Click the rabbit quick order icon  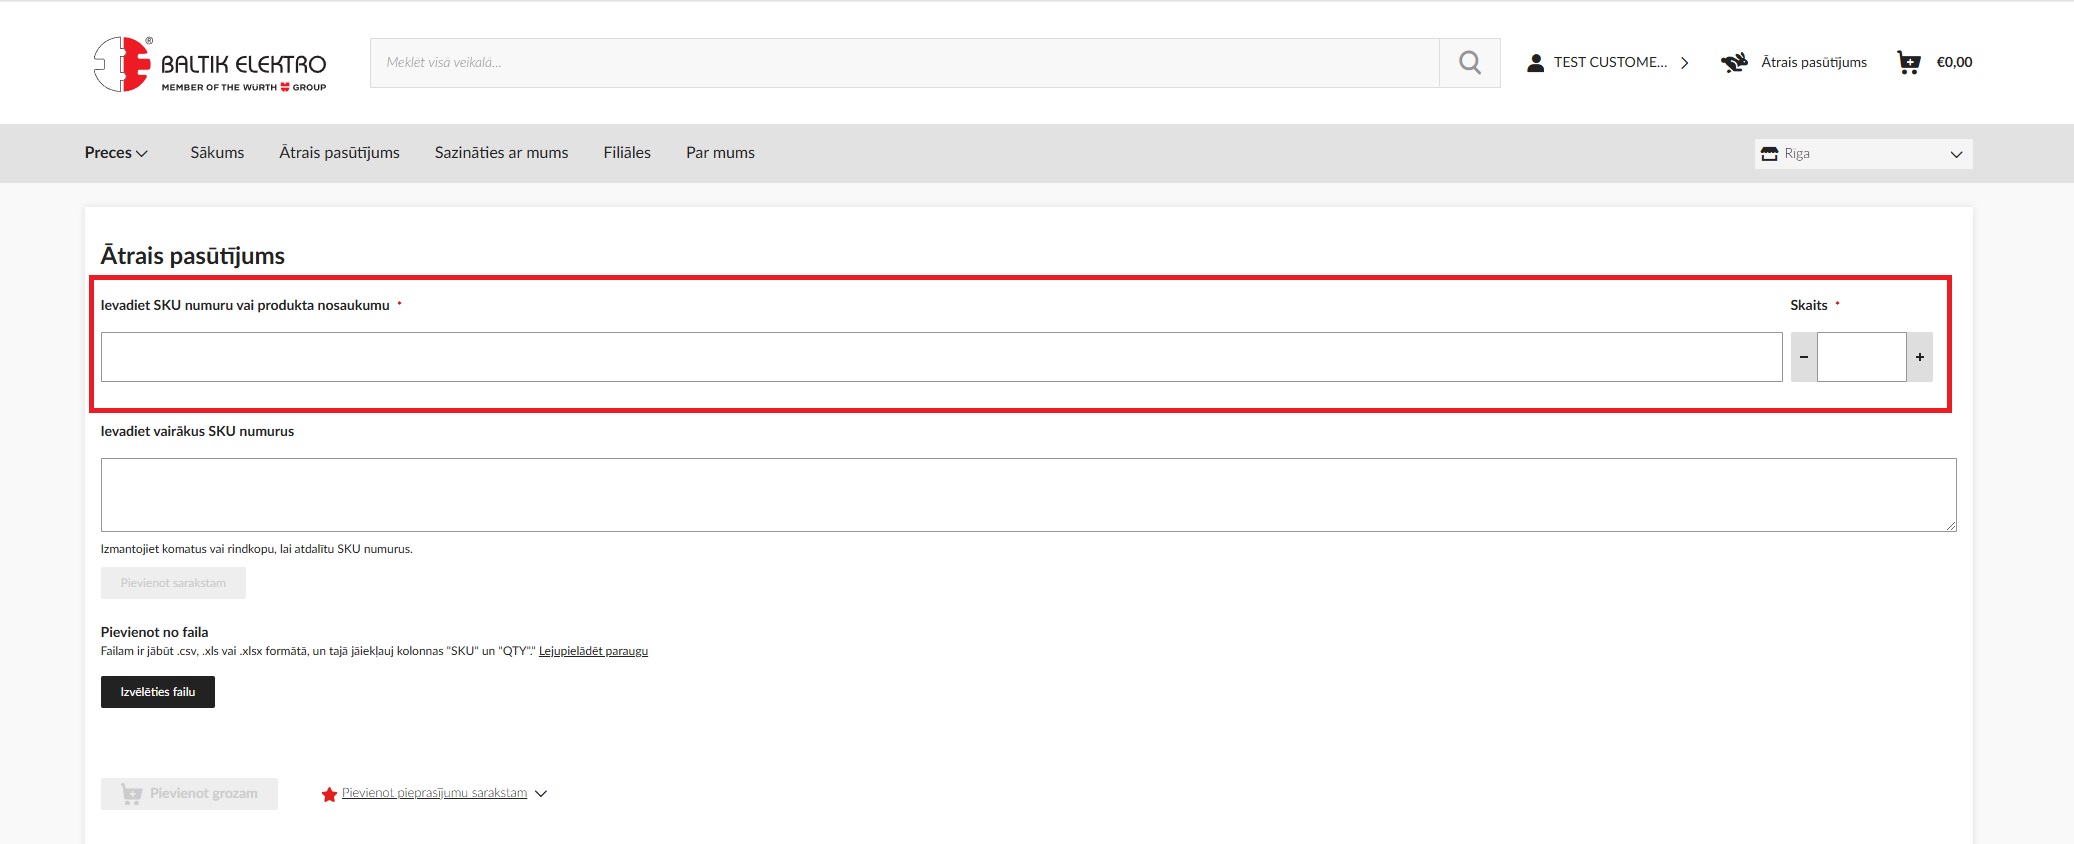1734,63
